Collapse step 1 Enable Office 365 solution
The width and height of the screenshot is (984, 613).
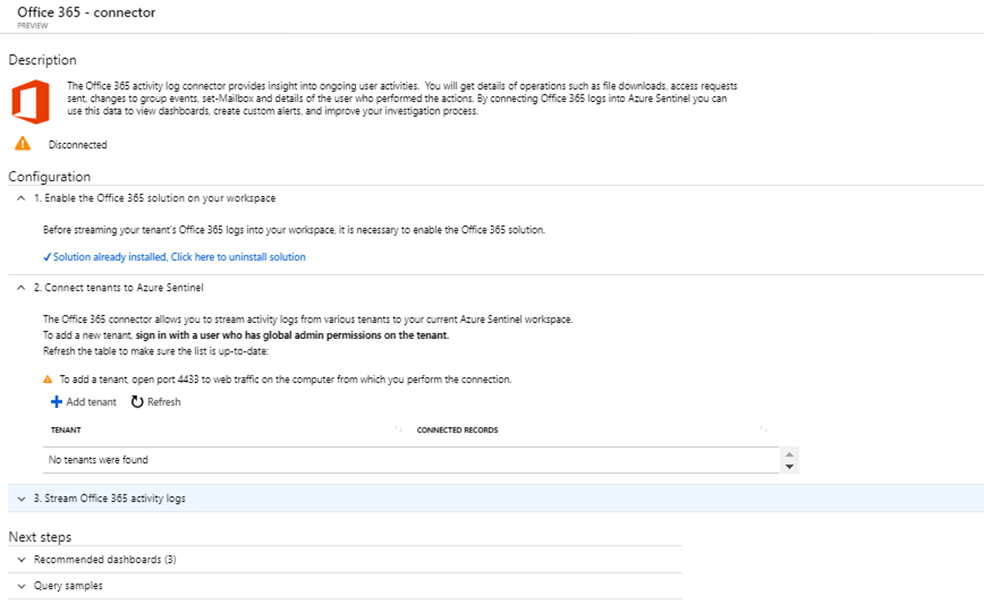tap(21, 198)
